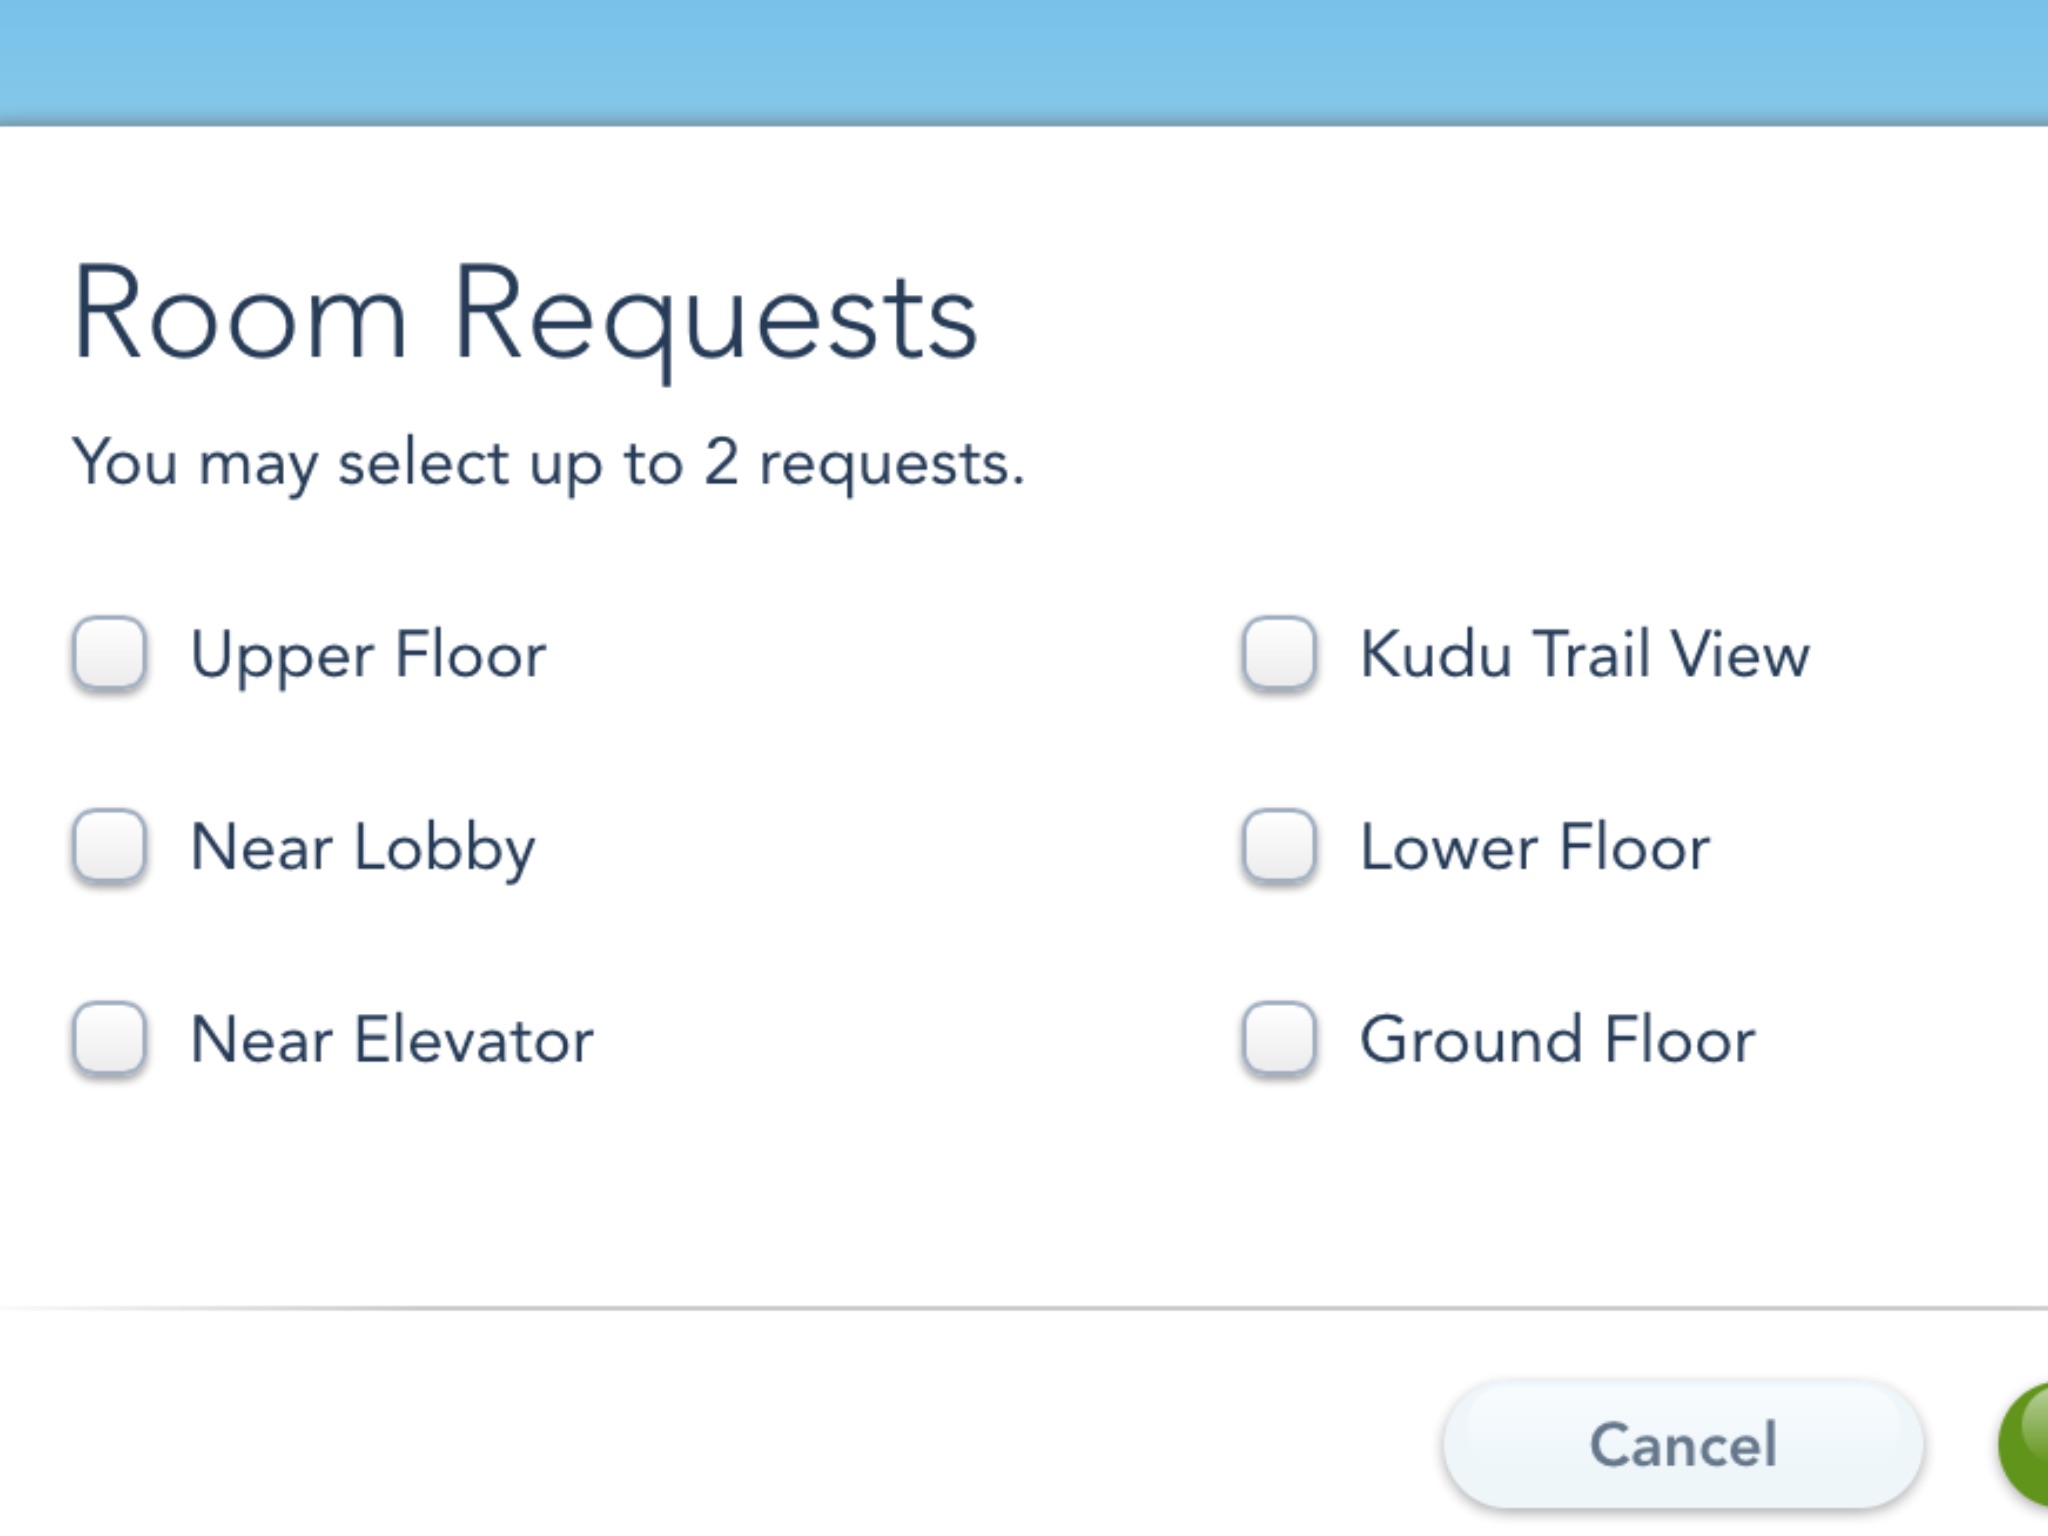
Task: Select the Lower Floor checkbox
Action: tap(1278, 846)
